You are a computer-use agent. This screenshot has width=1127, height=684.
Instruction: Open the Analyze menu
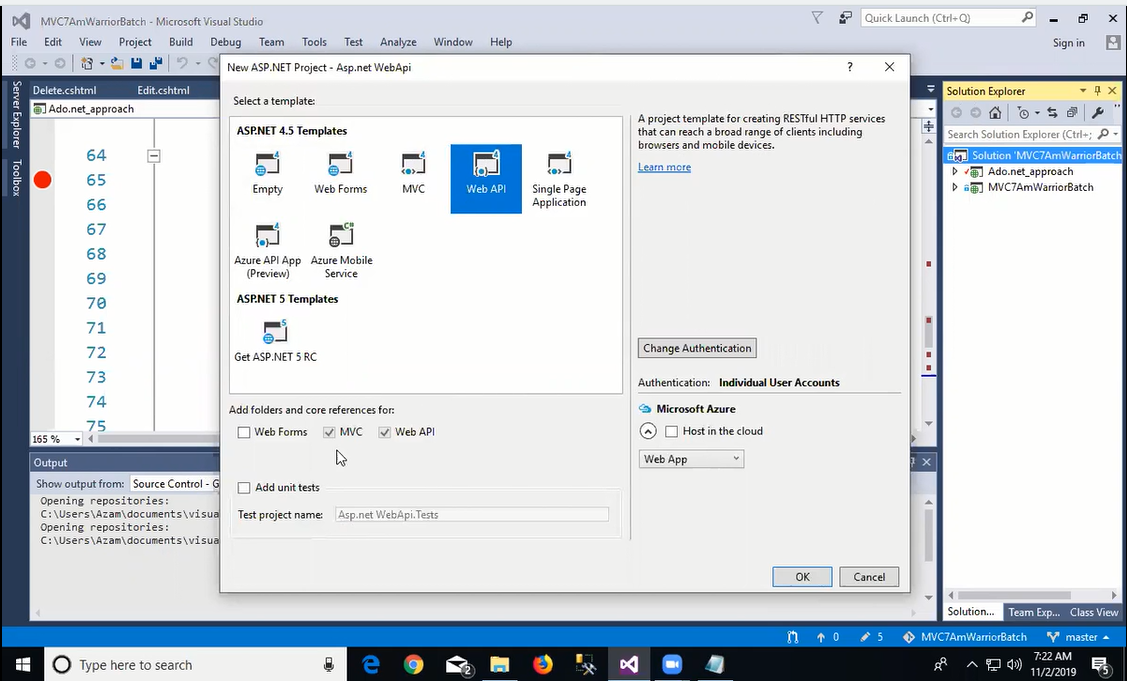coord(398,42)
